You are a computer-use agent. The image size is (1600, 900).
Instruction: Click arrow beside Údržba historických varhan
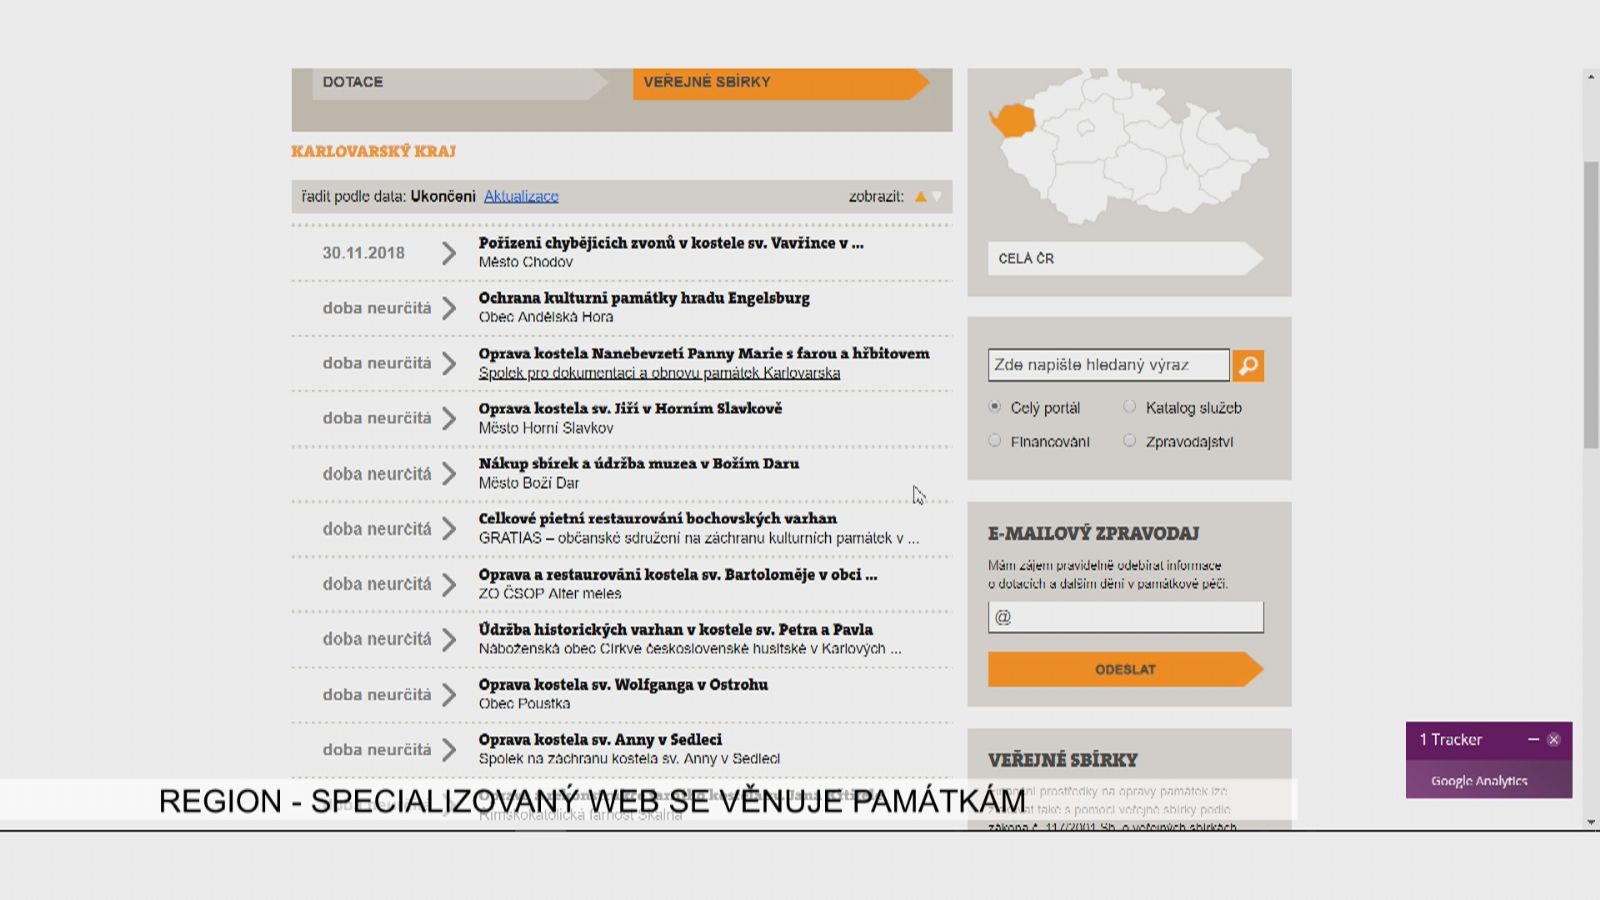[449, 639]
